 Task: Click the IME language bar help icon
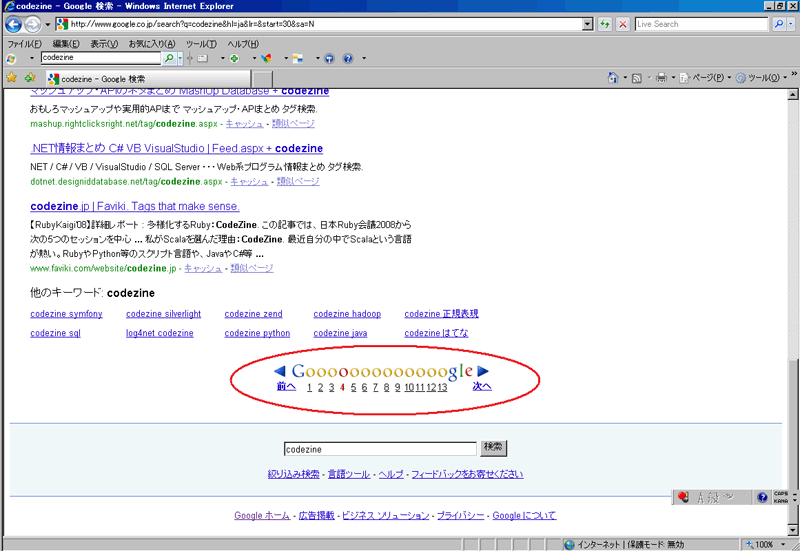click(x=762, y=496)
